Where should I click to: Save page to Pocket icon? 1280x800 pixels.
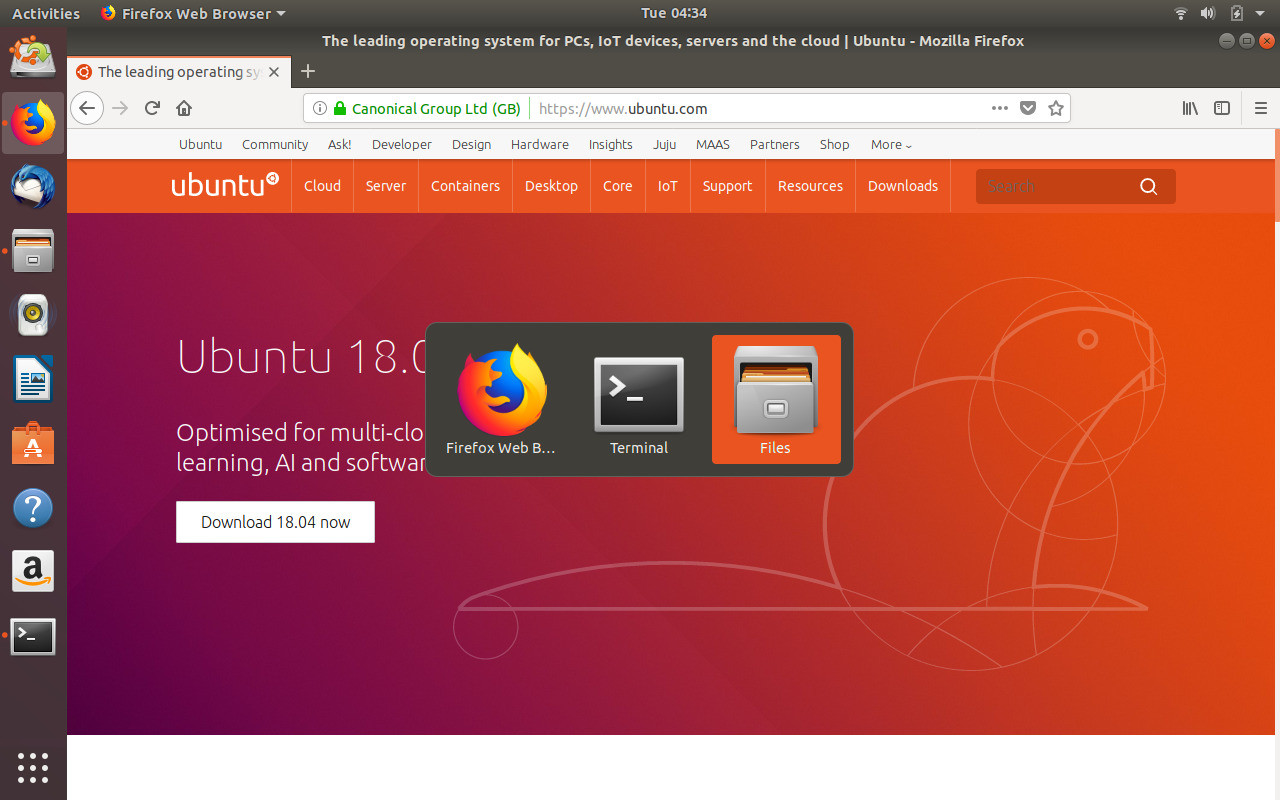(1028, 108)
